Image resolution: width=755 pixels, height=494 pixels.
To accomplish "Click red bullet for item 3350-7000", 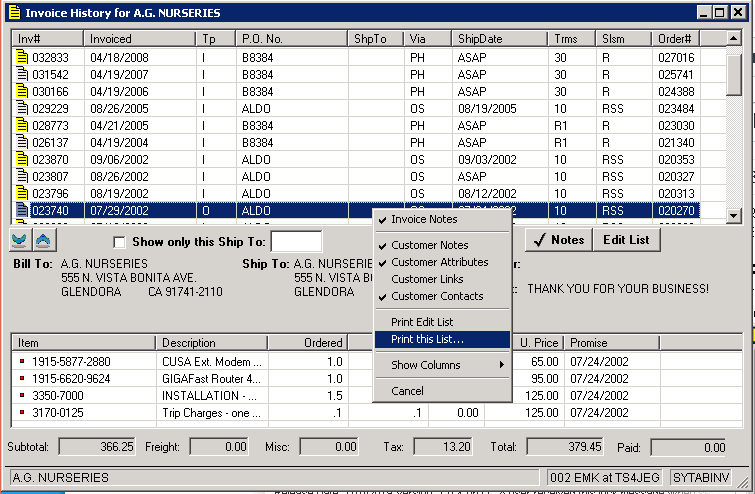I will click(x=22, y=395).
